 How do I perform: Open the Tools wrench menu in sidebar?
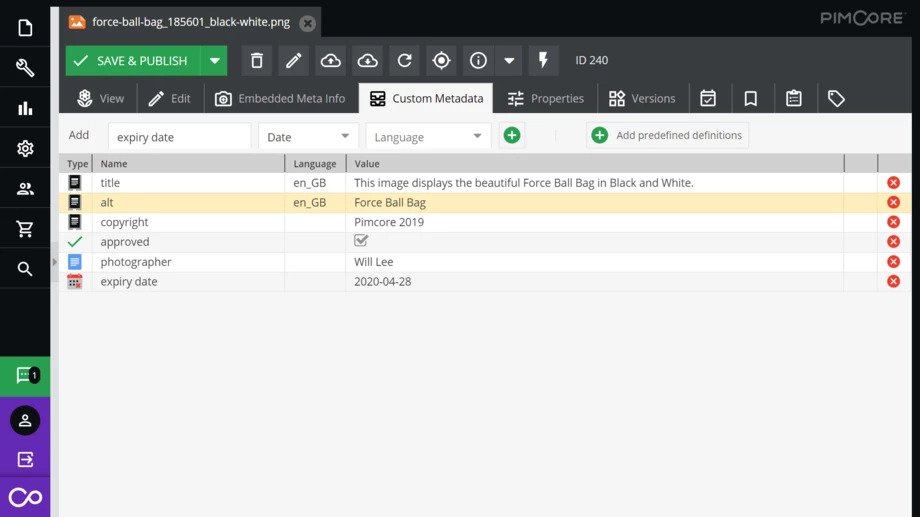pos(25,67)
